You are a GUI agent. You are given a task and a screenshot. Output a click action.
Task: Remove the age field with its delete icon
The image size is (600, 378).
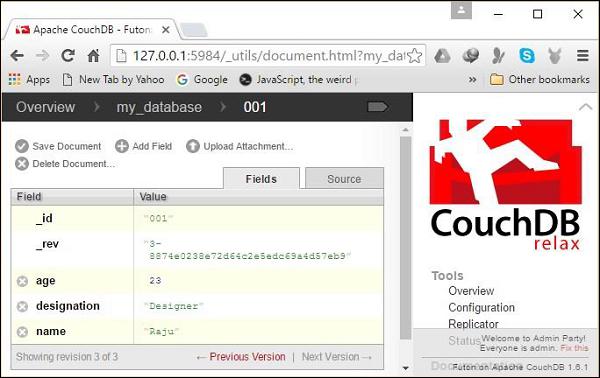[x=23, y=281]
